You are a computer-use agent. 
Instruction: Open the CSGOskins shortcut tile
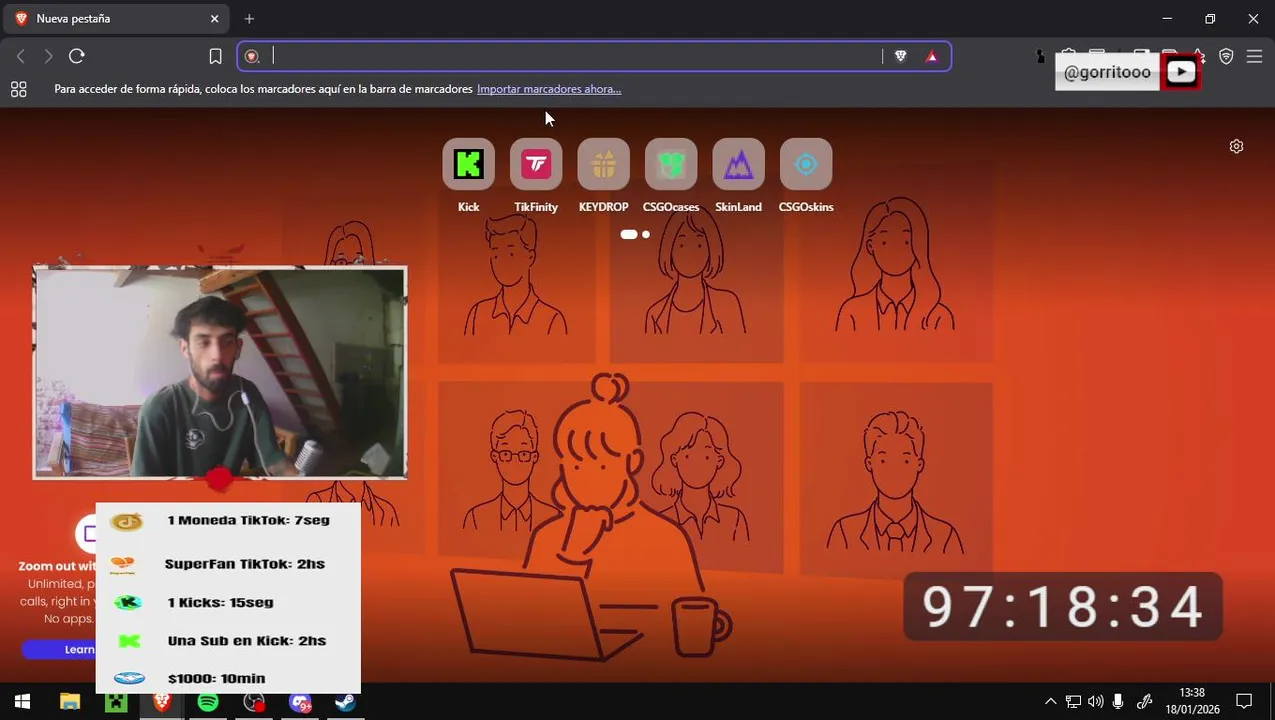point(806,164)
